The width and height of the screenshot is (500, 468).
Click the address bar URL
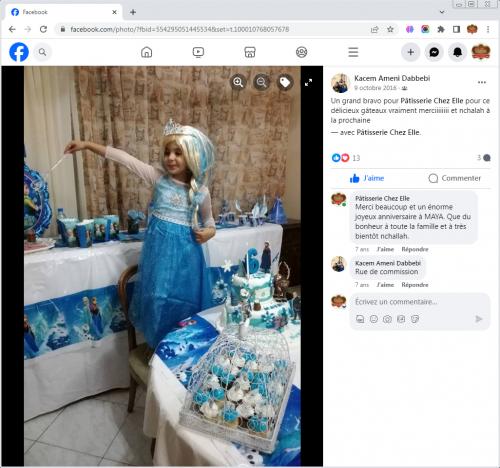pyautogui.click(x=179, y=29)
